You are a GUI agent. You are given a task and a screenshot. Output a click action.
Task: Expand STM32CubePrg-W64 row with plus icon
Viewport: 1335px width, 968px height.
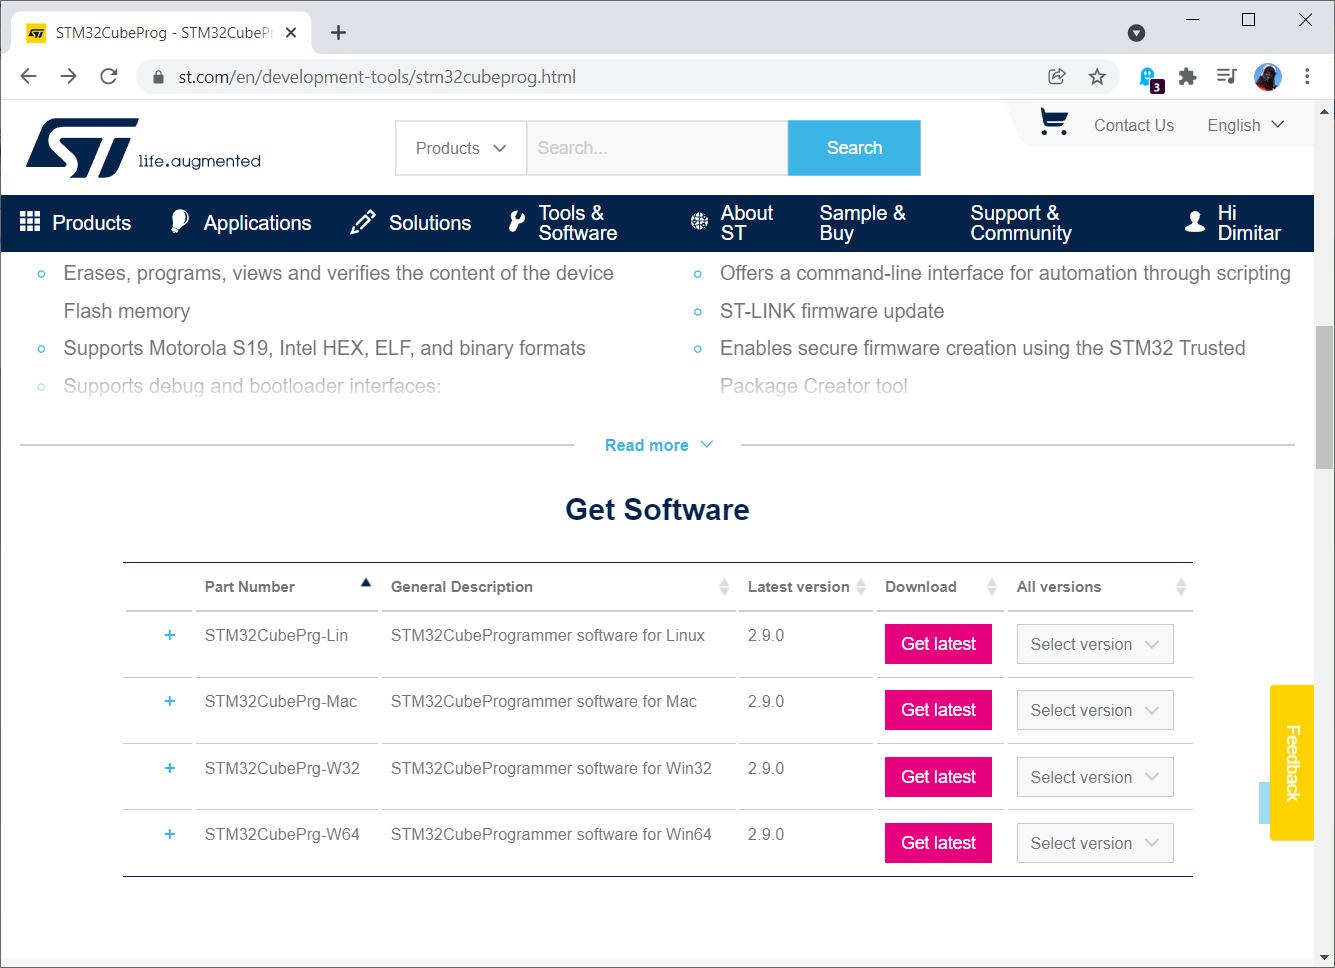click(170, 834)
